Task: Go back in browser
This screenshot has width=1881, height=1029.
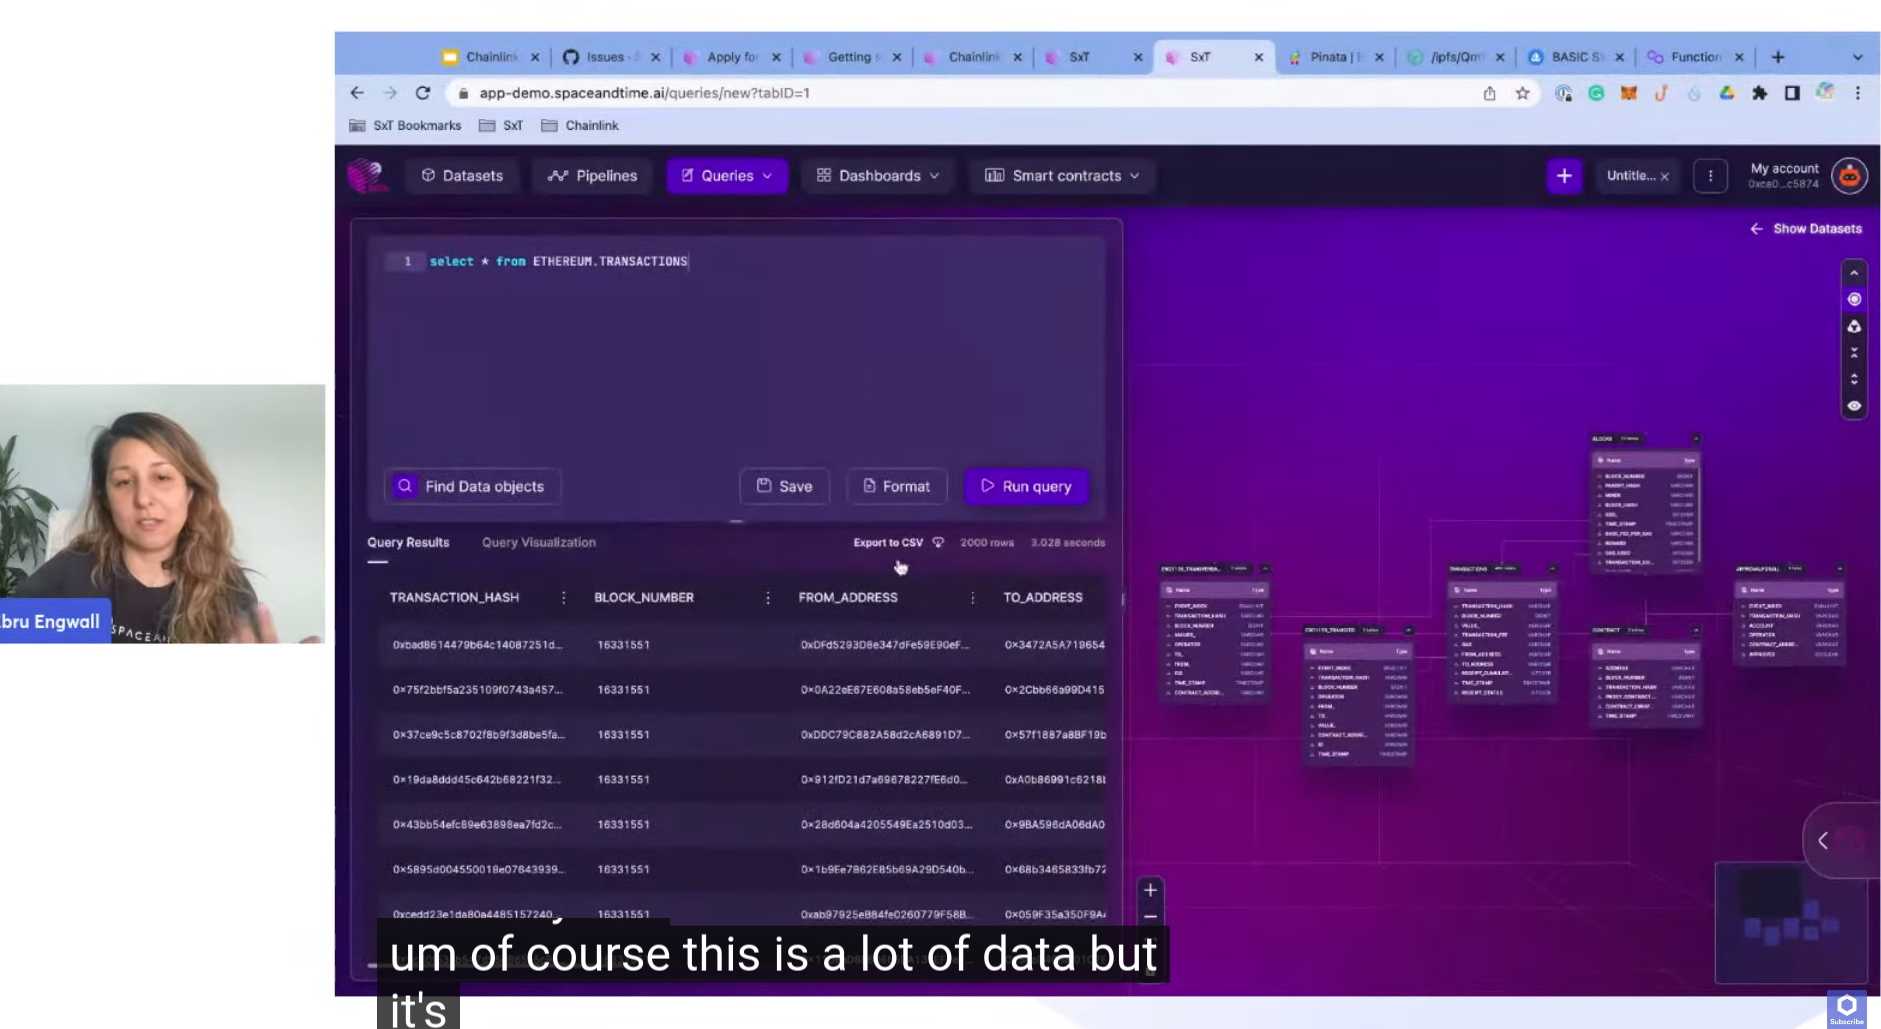Action: pyautogui.click(x=357, y=93)
